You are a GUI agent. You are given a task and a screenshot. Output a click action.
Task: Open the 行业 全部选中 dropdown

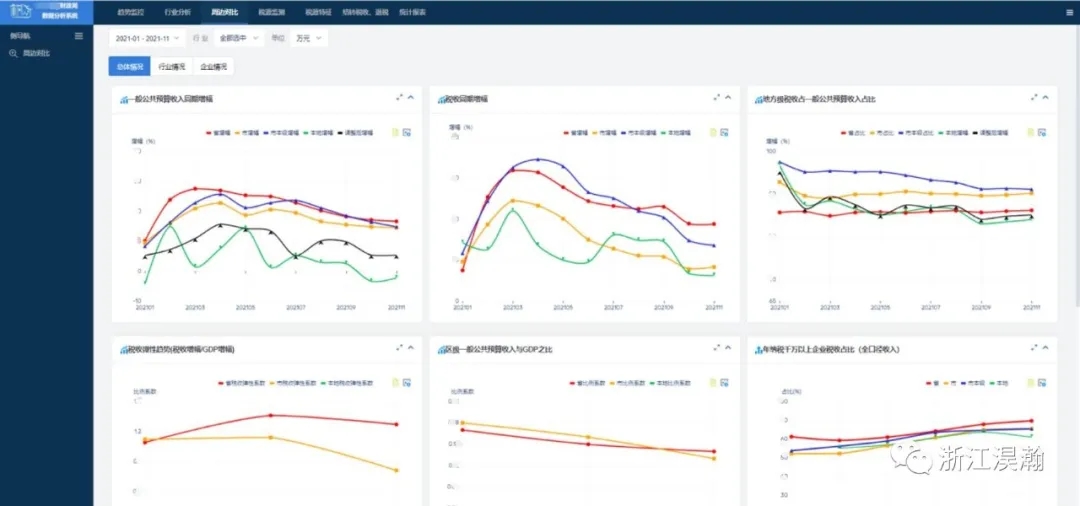[236, 38]
